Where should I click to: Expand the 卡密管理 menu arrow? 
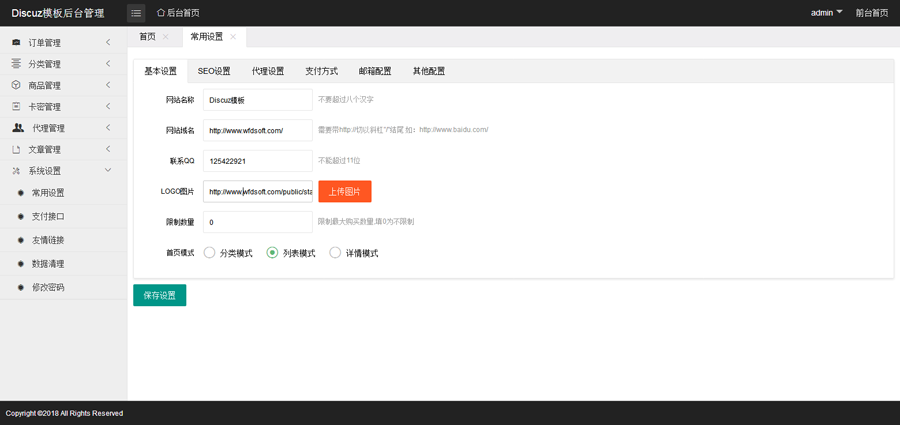(108, 106)
